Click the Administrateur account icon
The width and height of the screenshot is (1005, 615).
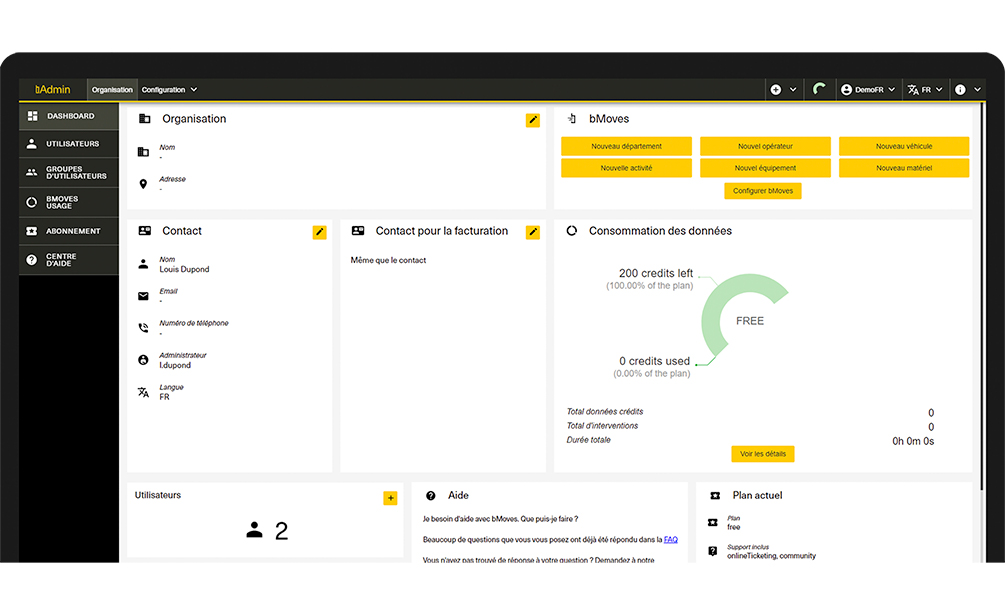[144, 360]
